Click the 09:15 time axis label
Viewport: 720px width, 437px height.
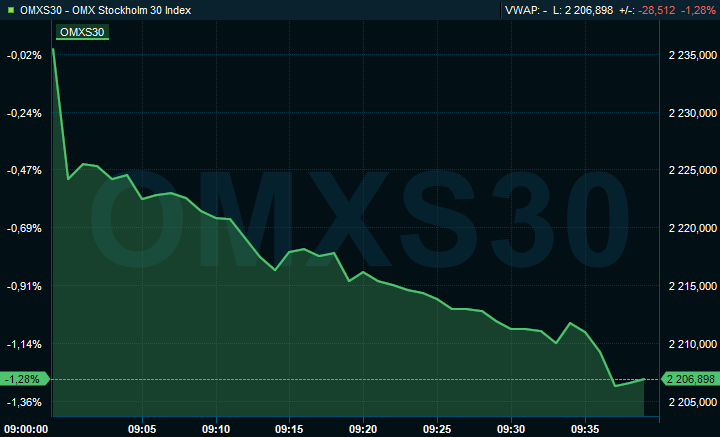point(289,429)
